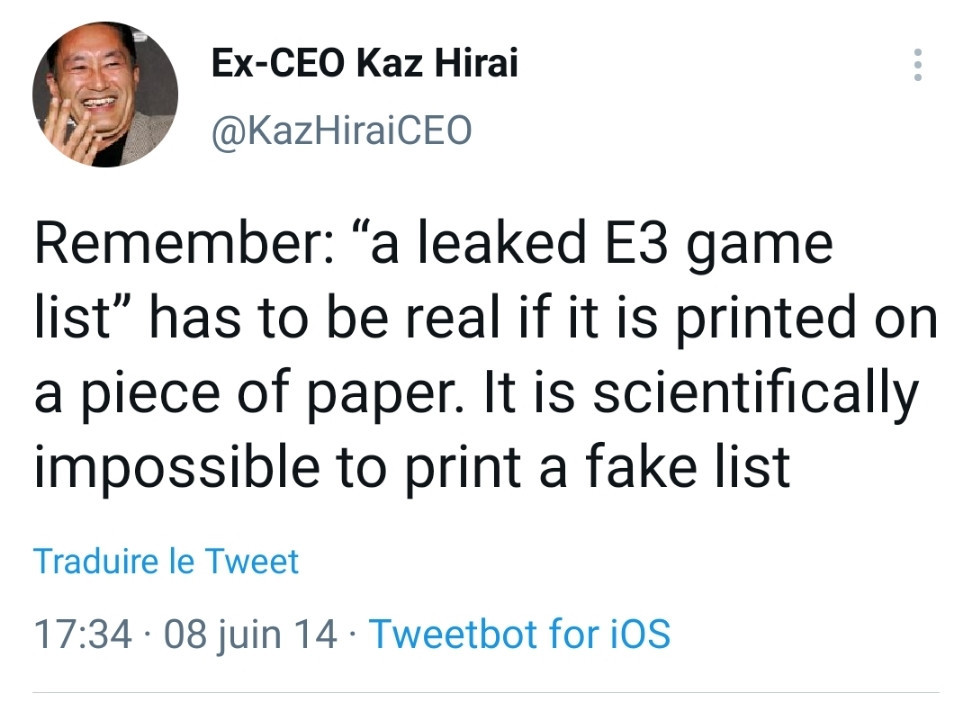This screenshot has height=701, width=971.
Task: Open the three-dot more options menu
Action: [917, 65]
